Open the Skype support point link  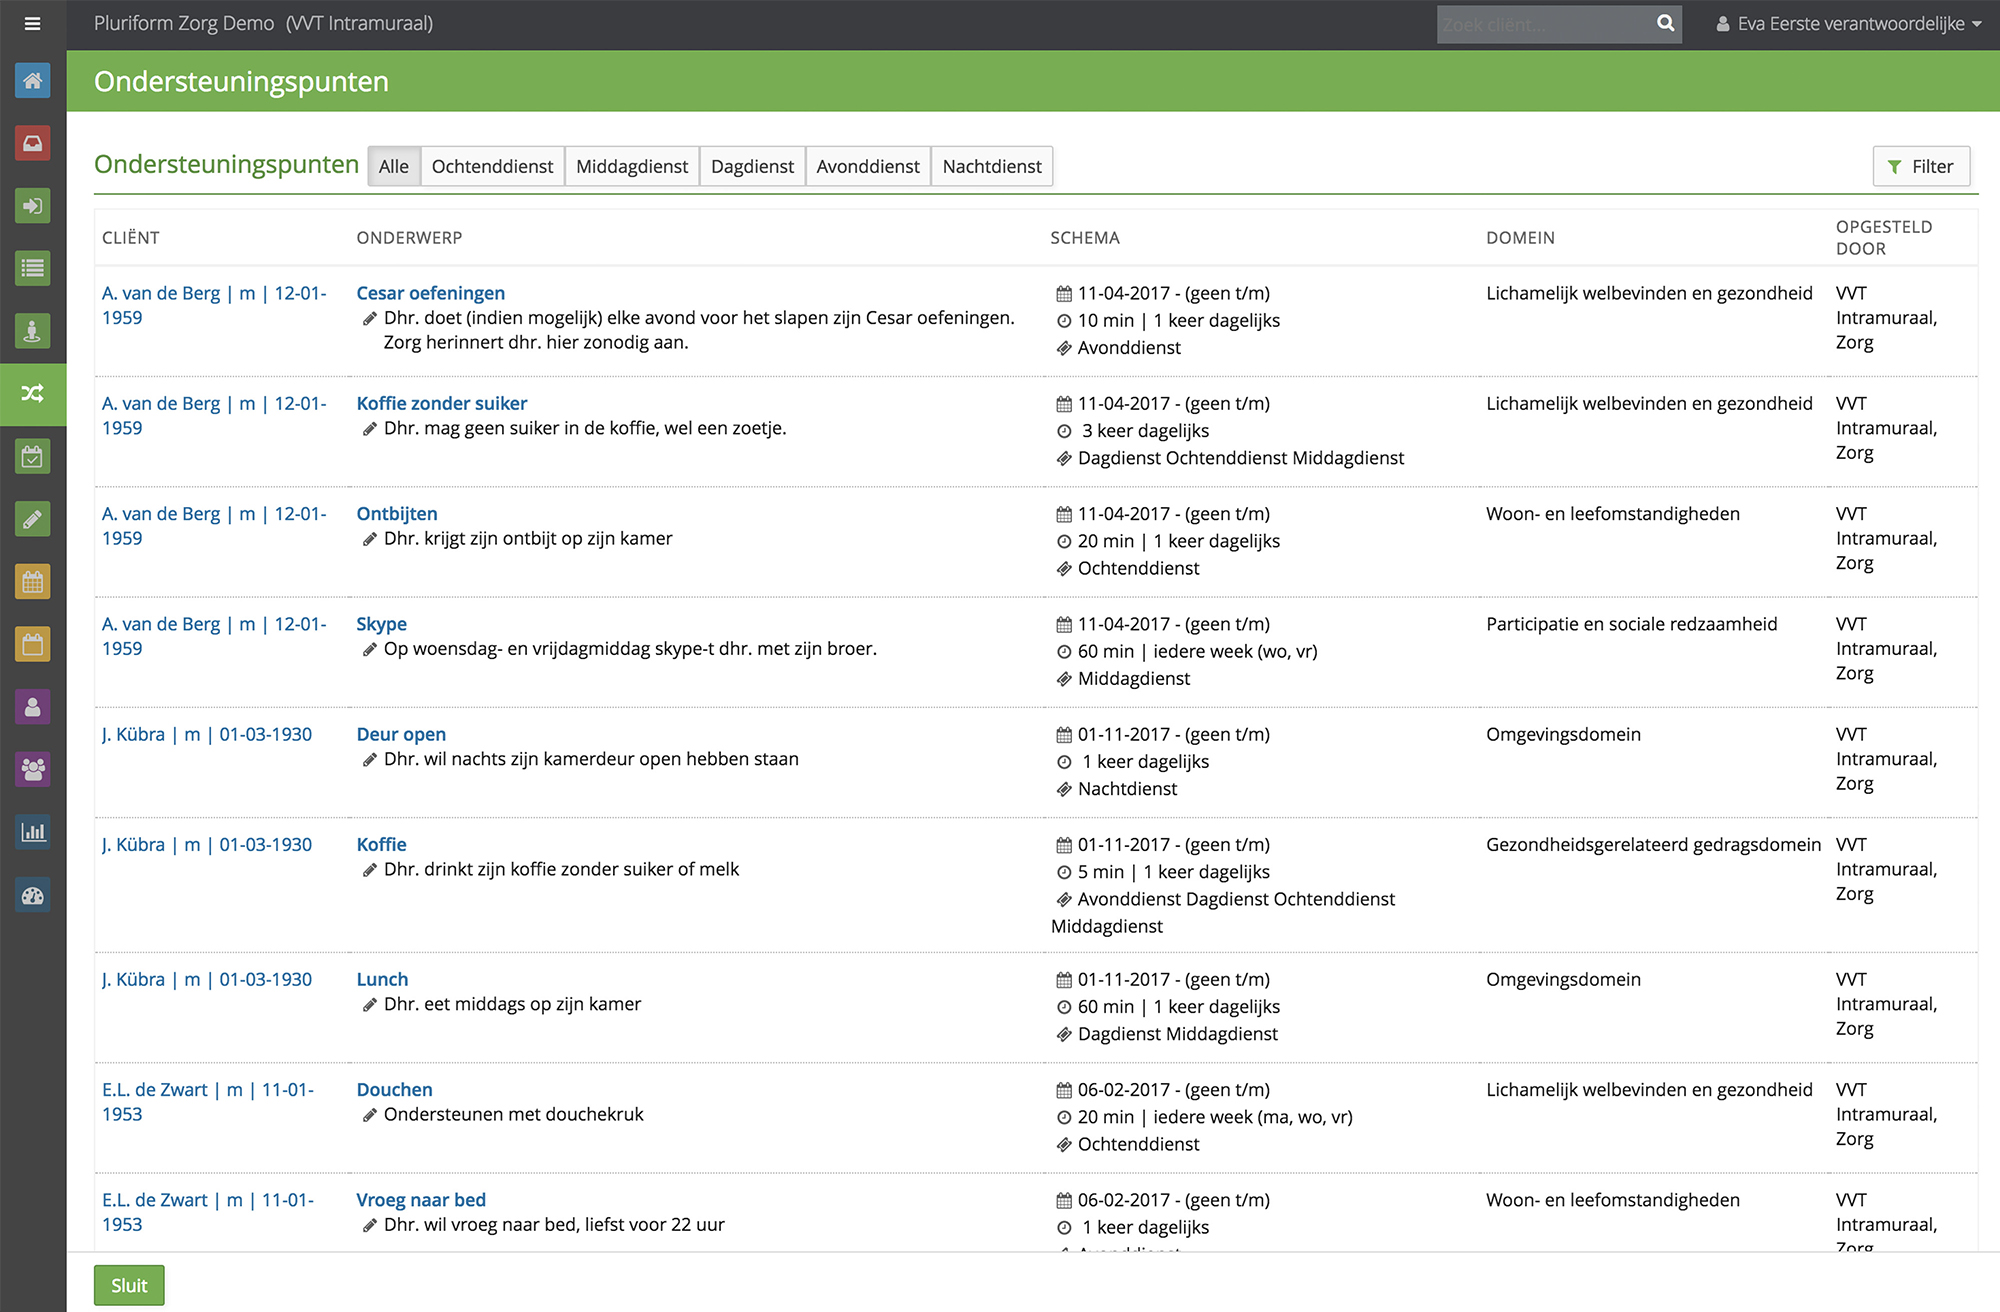tap(381, 624)
